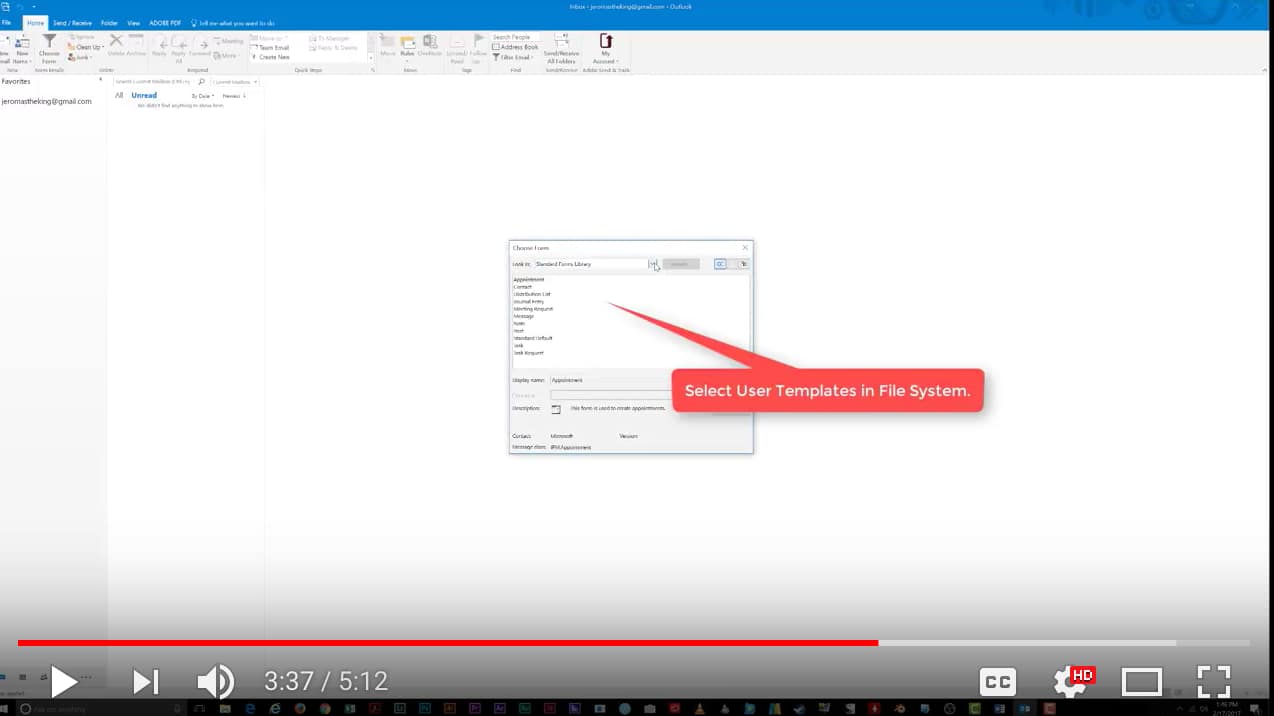Open the By Date sort dropdown
Screen dimensions: 1274x716
202,95
